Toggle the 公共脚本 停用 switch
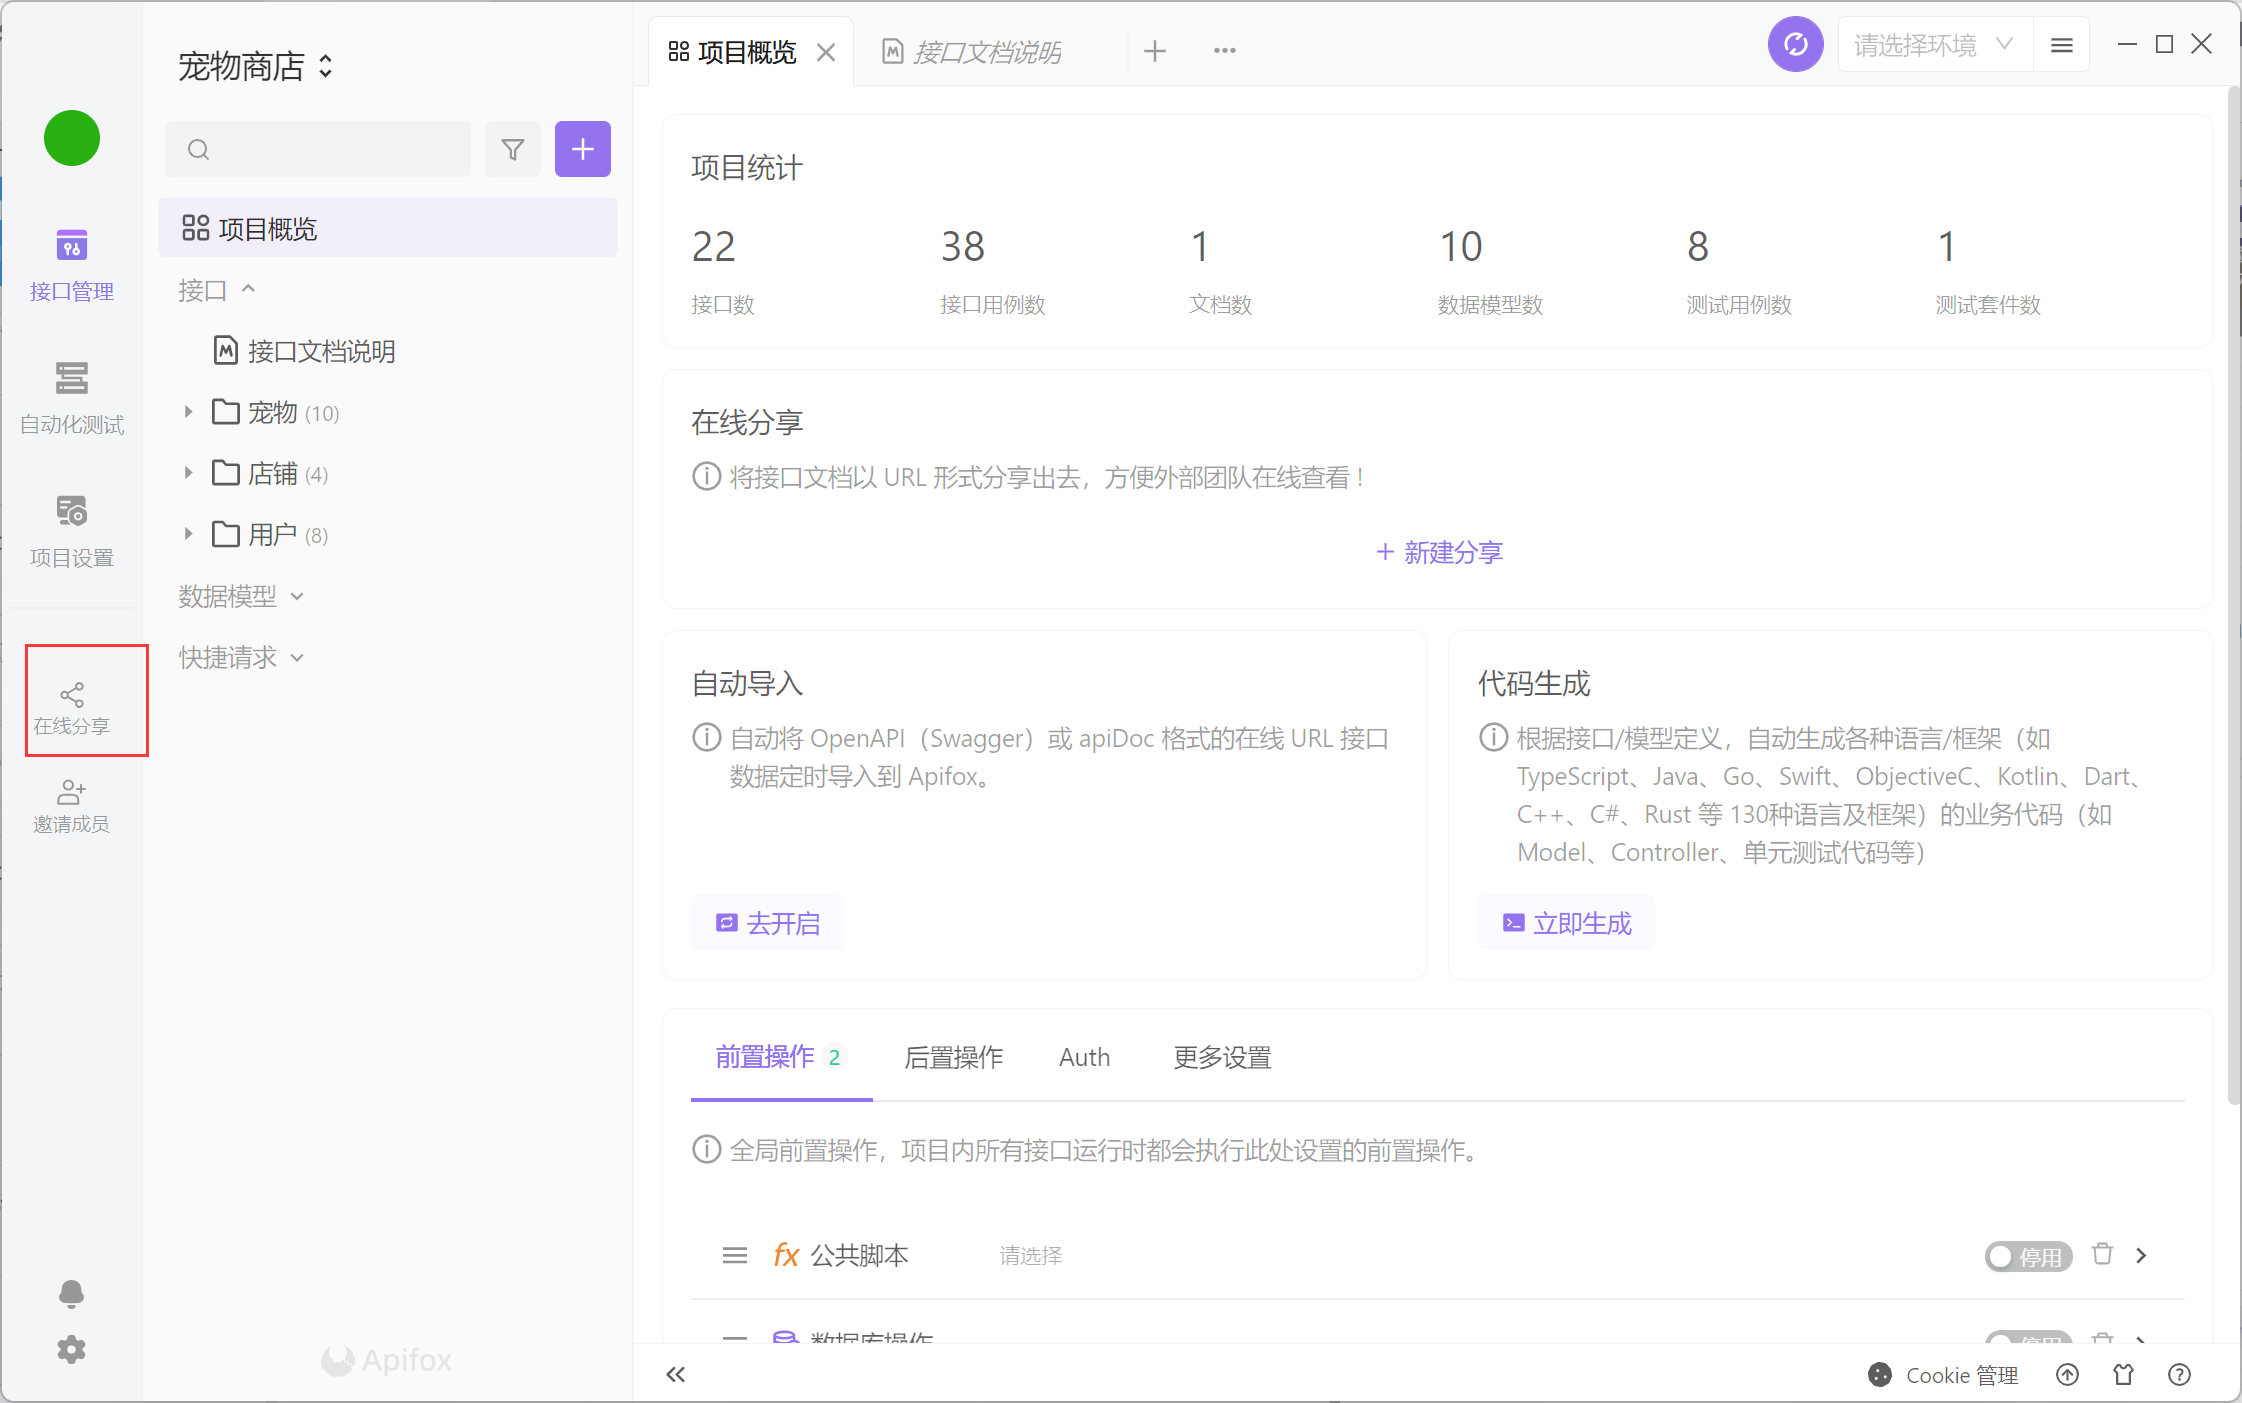 coord(2027,1256)
